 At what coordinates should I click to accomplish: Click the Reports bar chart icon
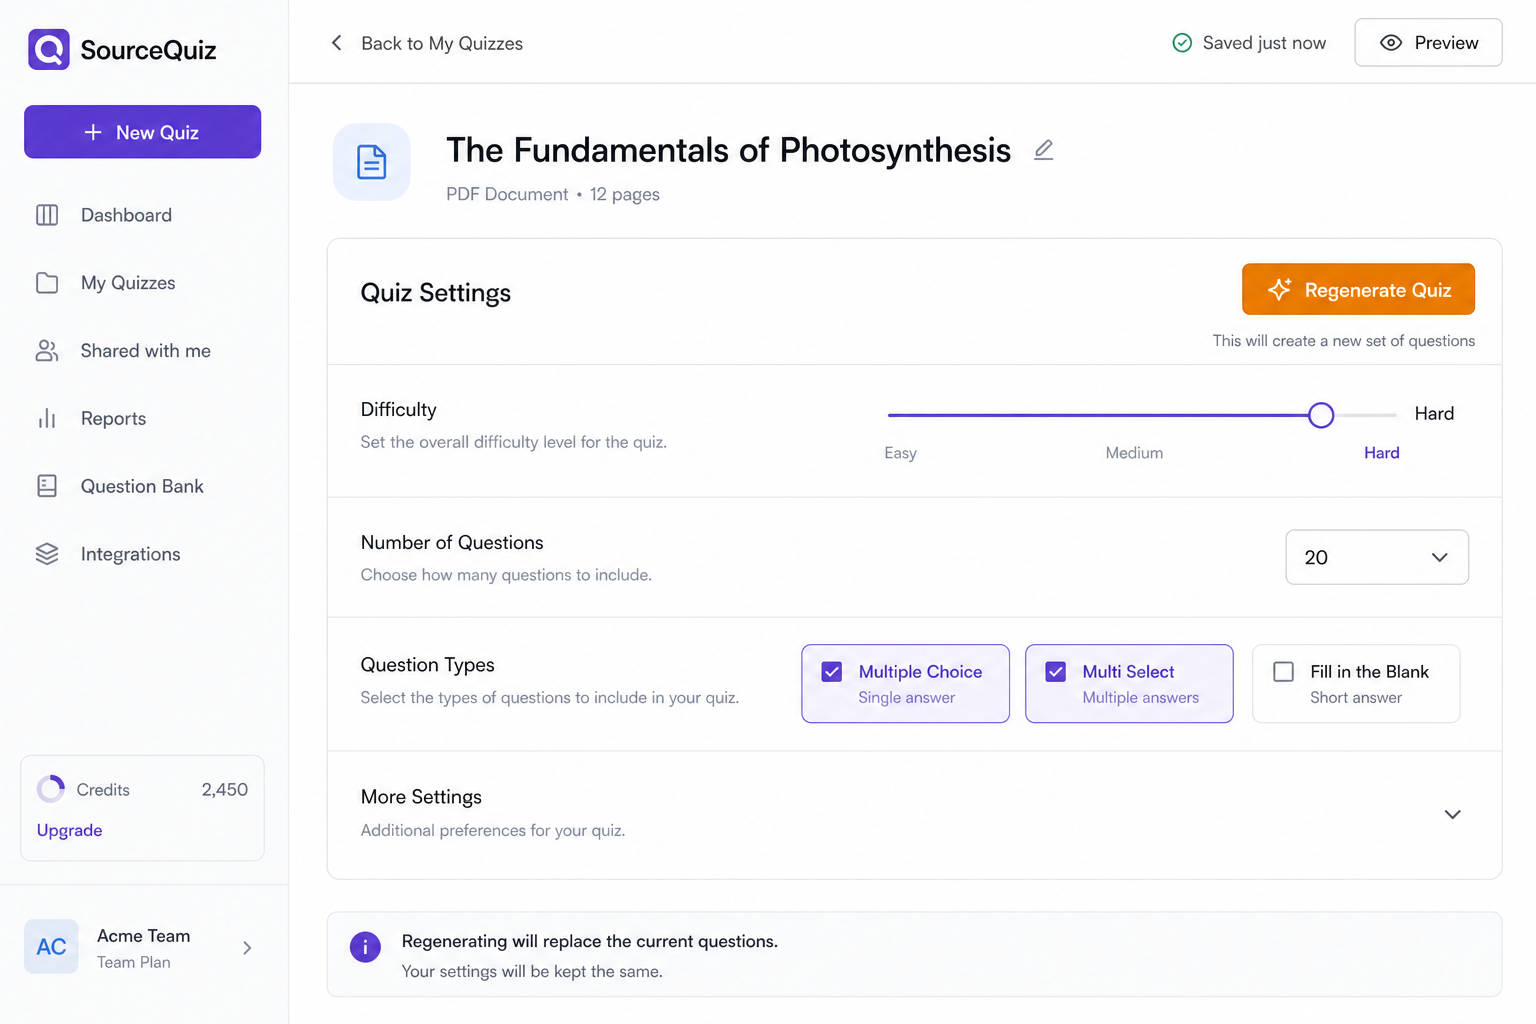[47, 419]
